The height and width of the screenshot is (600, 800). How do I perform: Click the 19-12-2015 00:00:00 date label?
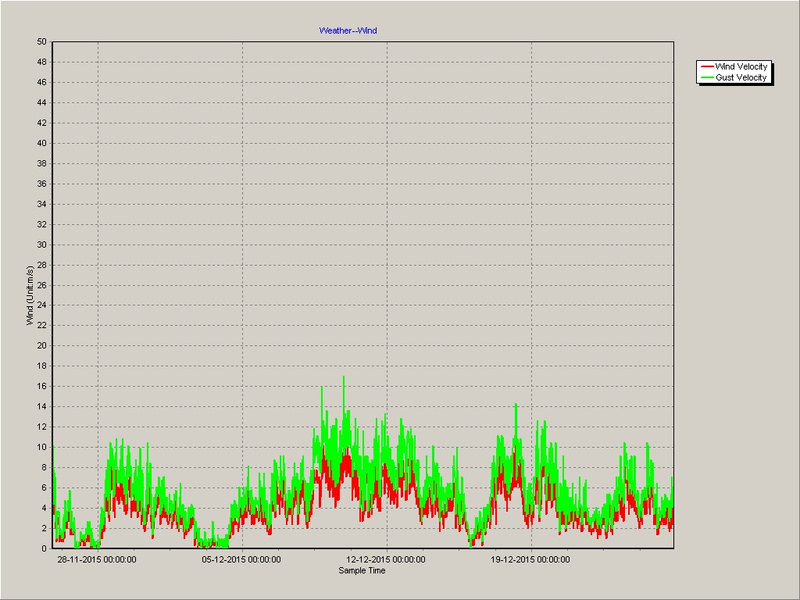tap(530, 560)
